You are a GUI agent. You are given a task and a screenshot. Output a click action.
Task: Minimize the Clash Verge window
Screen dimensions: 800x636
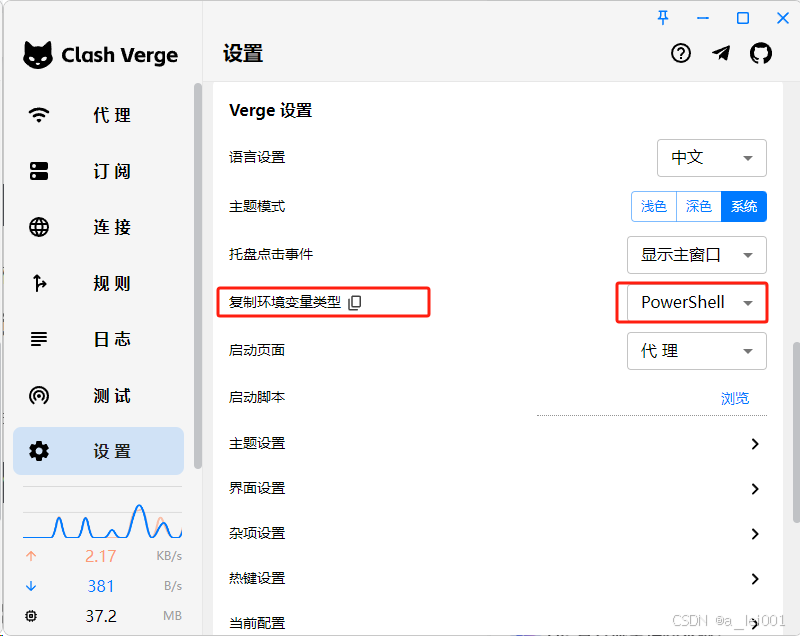click(703, 18)
